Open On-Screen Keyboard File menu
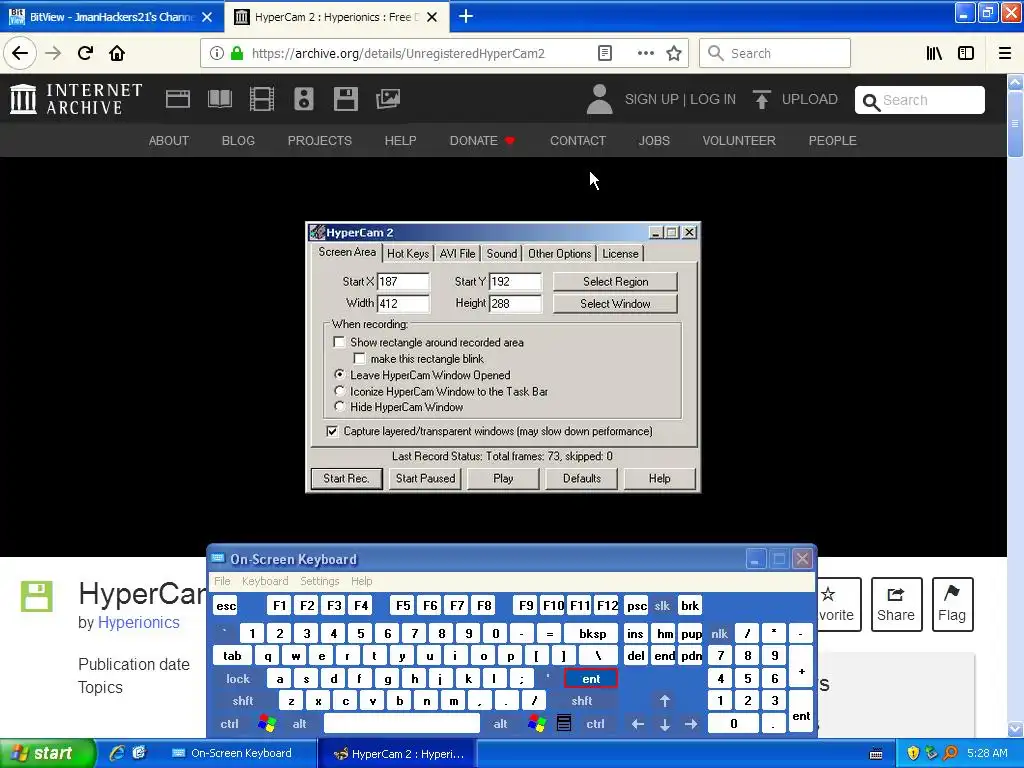Viewport: 1024px width, 768px height. click(222, 581)
